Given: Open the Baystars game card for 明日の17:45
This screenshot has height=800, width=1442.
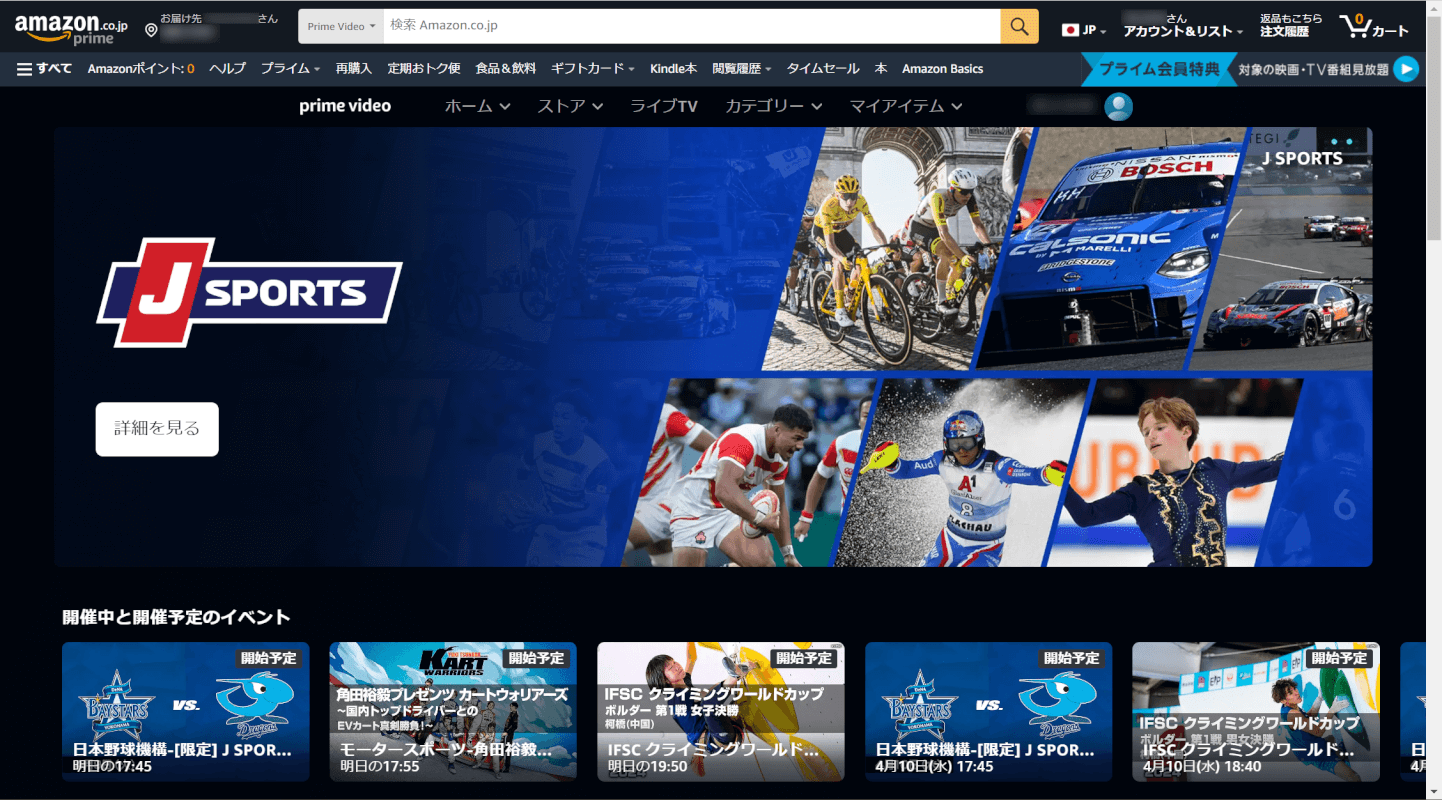Looking at the screenshot, I should (186, 711).
